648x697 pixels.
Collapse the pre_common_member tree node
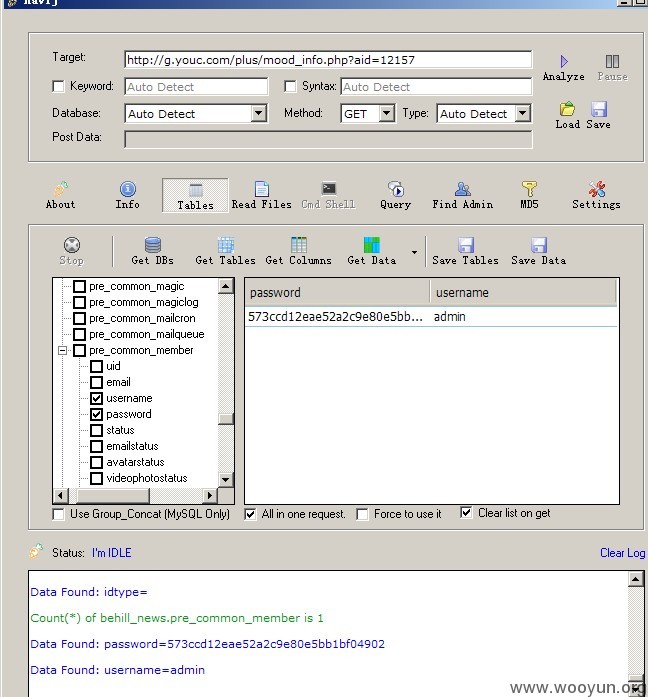62,350
